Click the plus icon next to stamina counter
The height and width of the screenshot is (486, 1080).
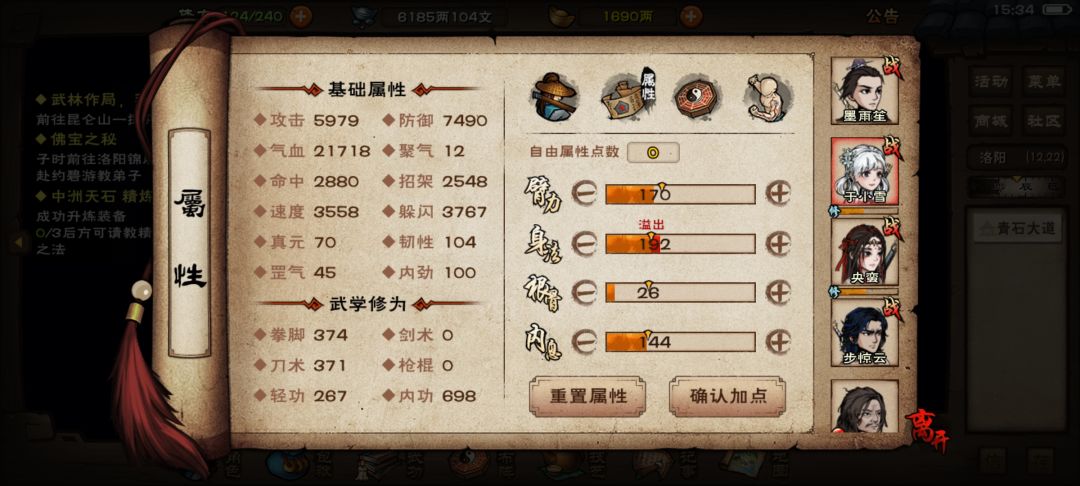point(300,16)
